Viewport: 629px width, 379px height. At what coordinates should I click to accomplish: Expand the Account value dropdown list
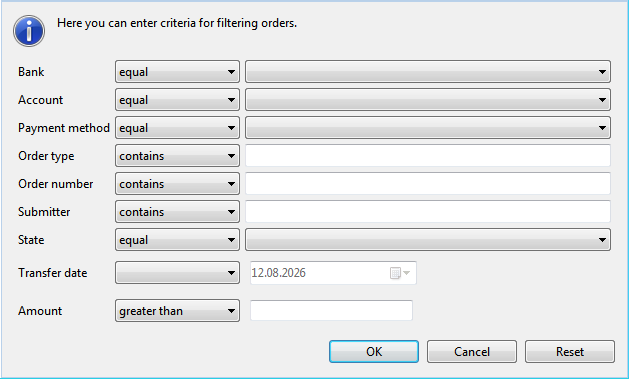tap(428, 100)
